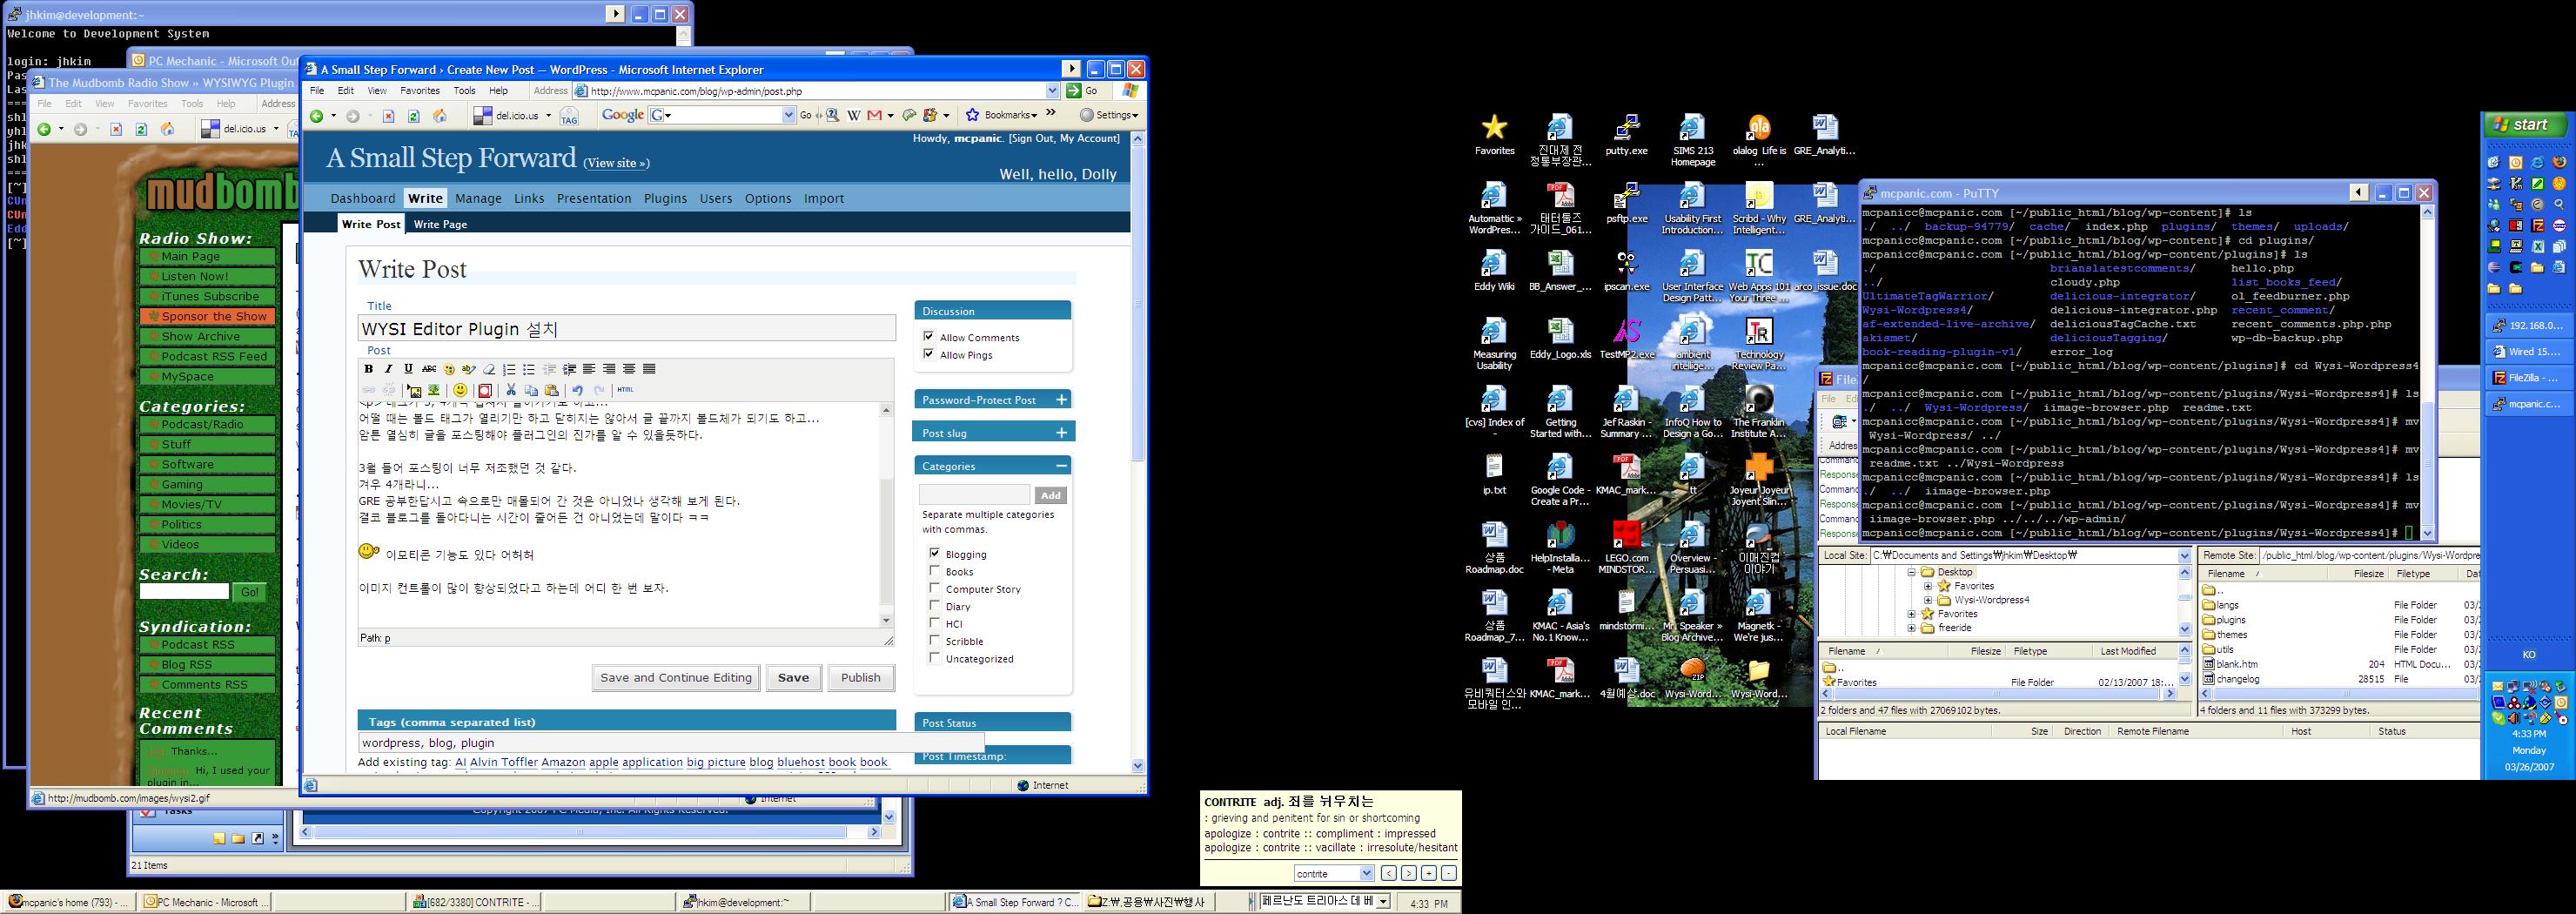The height and width of the screenshot is (914, 2576).
Task: Click IE Home icon in WordPress window
Action: click(x=439, y=116)
